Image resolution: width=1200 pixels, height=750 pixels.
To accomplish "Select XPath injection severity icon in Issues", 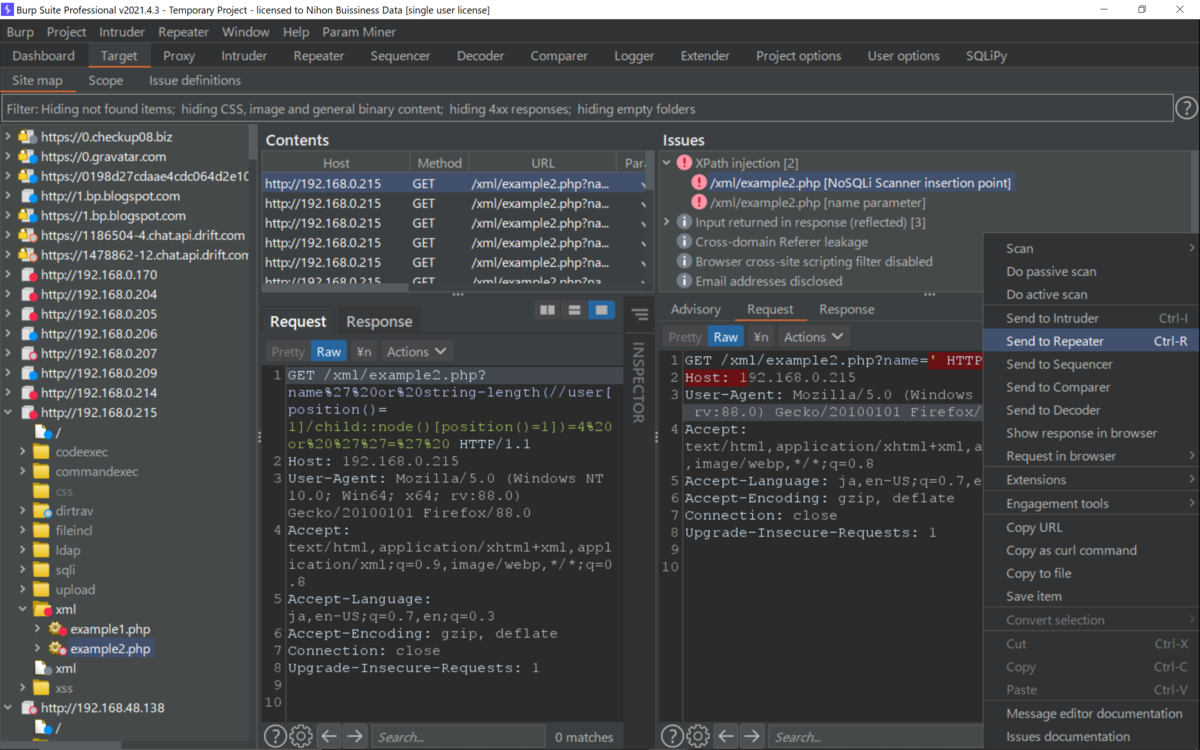I will [x=684, y=163].
